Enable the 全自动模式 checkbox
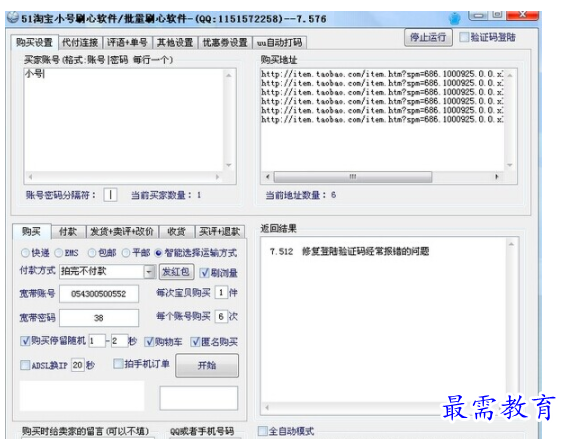This screenshot has height=439, width=564. click(263, 431)
